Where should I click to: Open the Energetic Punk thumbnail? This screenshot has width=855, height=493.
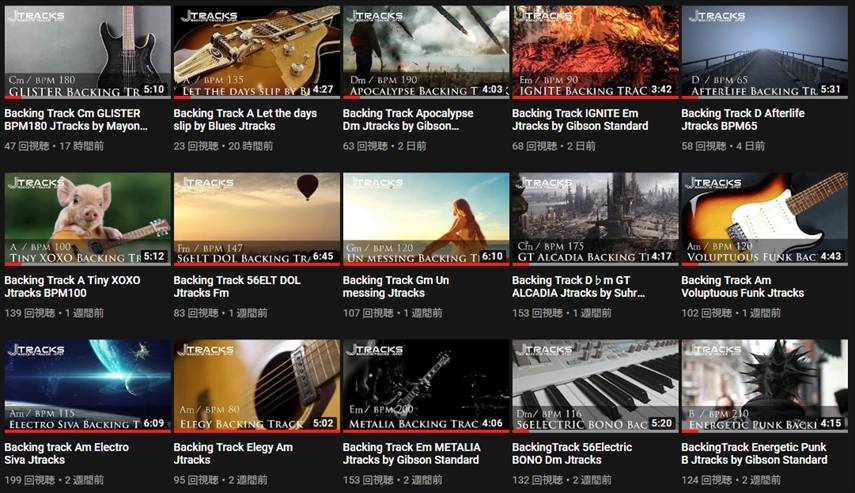pyautogui.click(x=764, y=386)
